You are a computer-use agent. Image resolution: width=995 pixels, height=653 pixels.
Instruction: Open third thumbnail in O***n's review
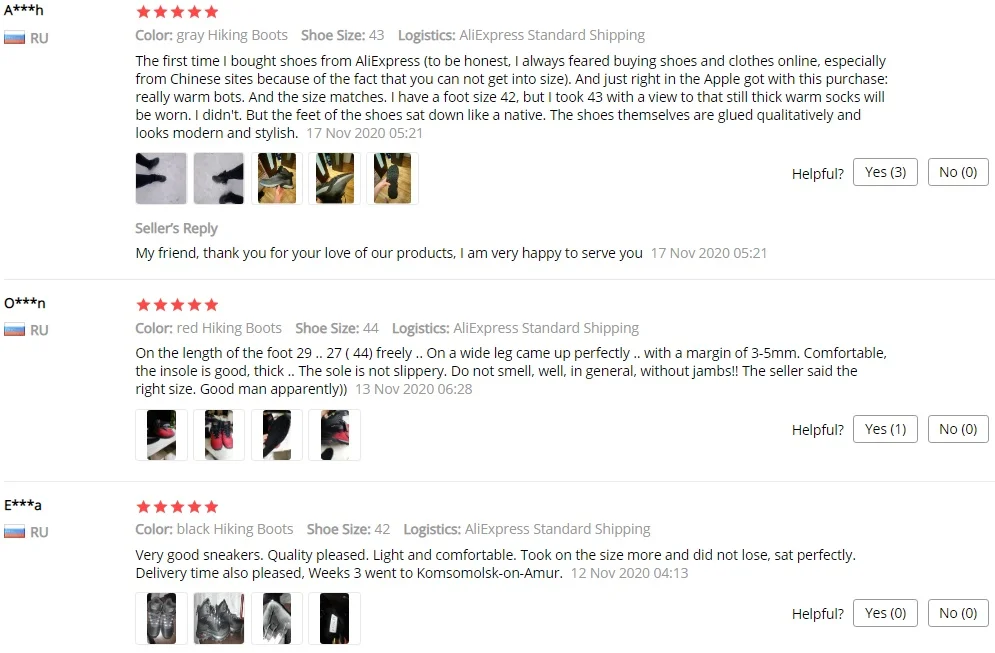click(277, 435)
